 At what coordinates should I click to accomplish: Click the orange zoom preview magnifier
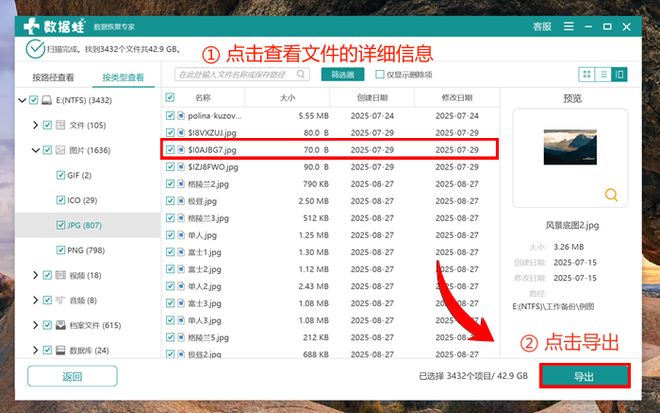tap(611, 195)
